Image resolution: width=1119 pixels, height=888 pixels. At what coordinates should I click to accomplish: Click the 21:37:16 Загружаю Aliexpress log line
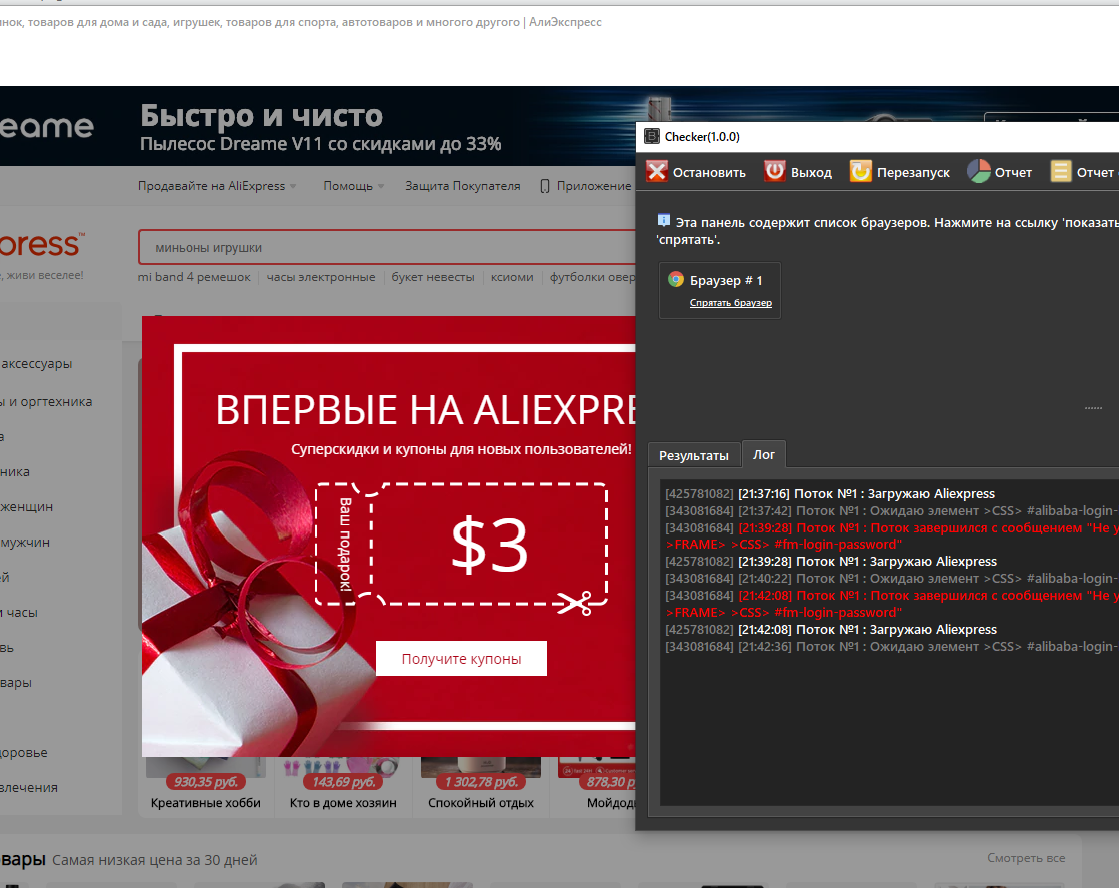tap(830, 493)
